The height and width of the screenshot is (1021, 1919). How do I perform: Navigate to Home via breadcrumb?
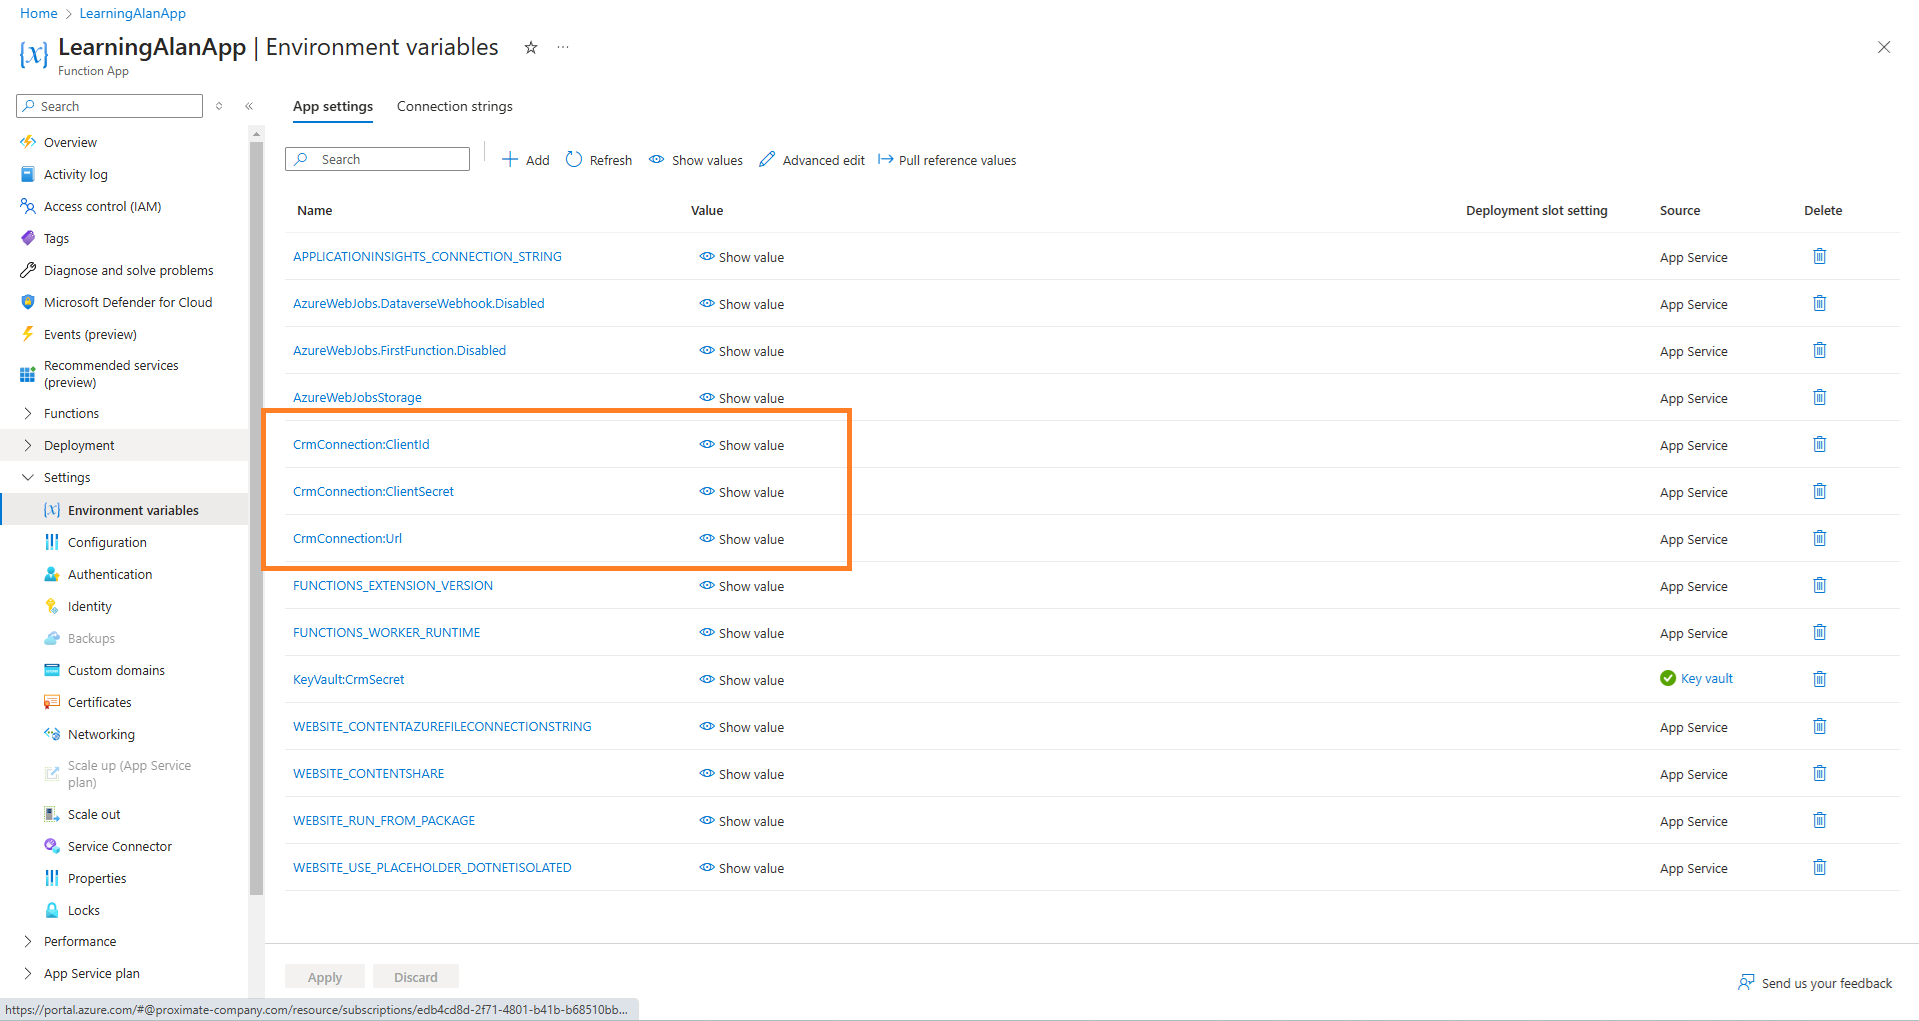coord(38,13)
